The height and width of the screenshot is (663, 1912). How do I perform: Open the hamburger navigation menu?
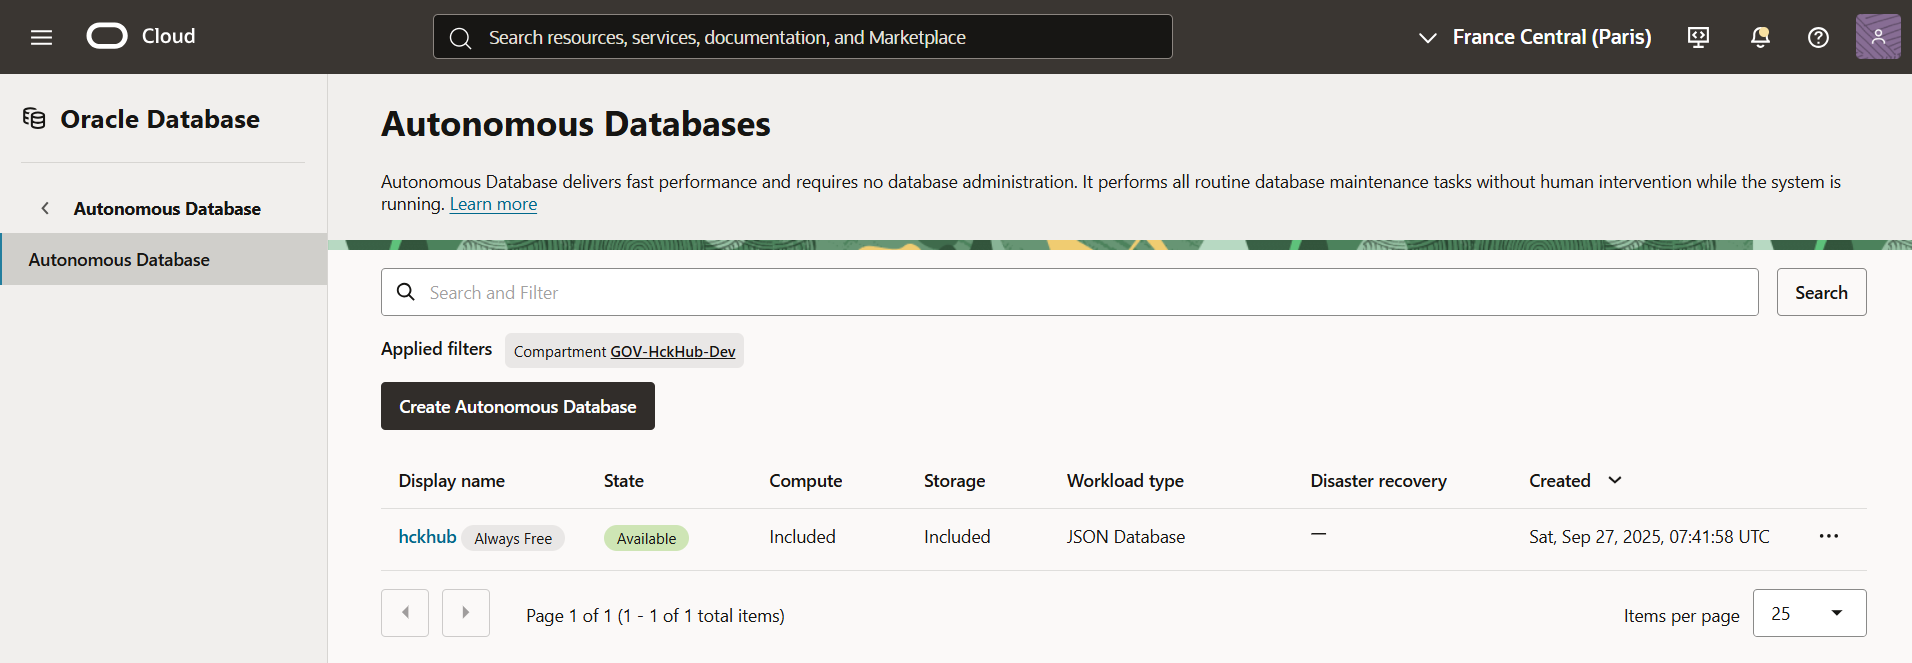click(41, 37)
